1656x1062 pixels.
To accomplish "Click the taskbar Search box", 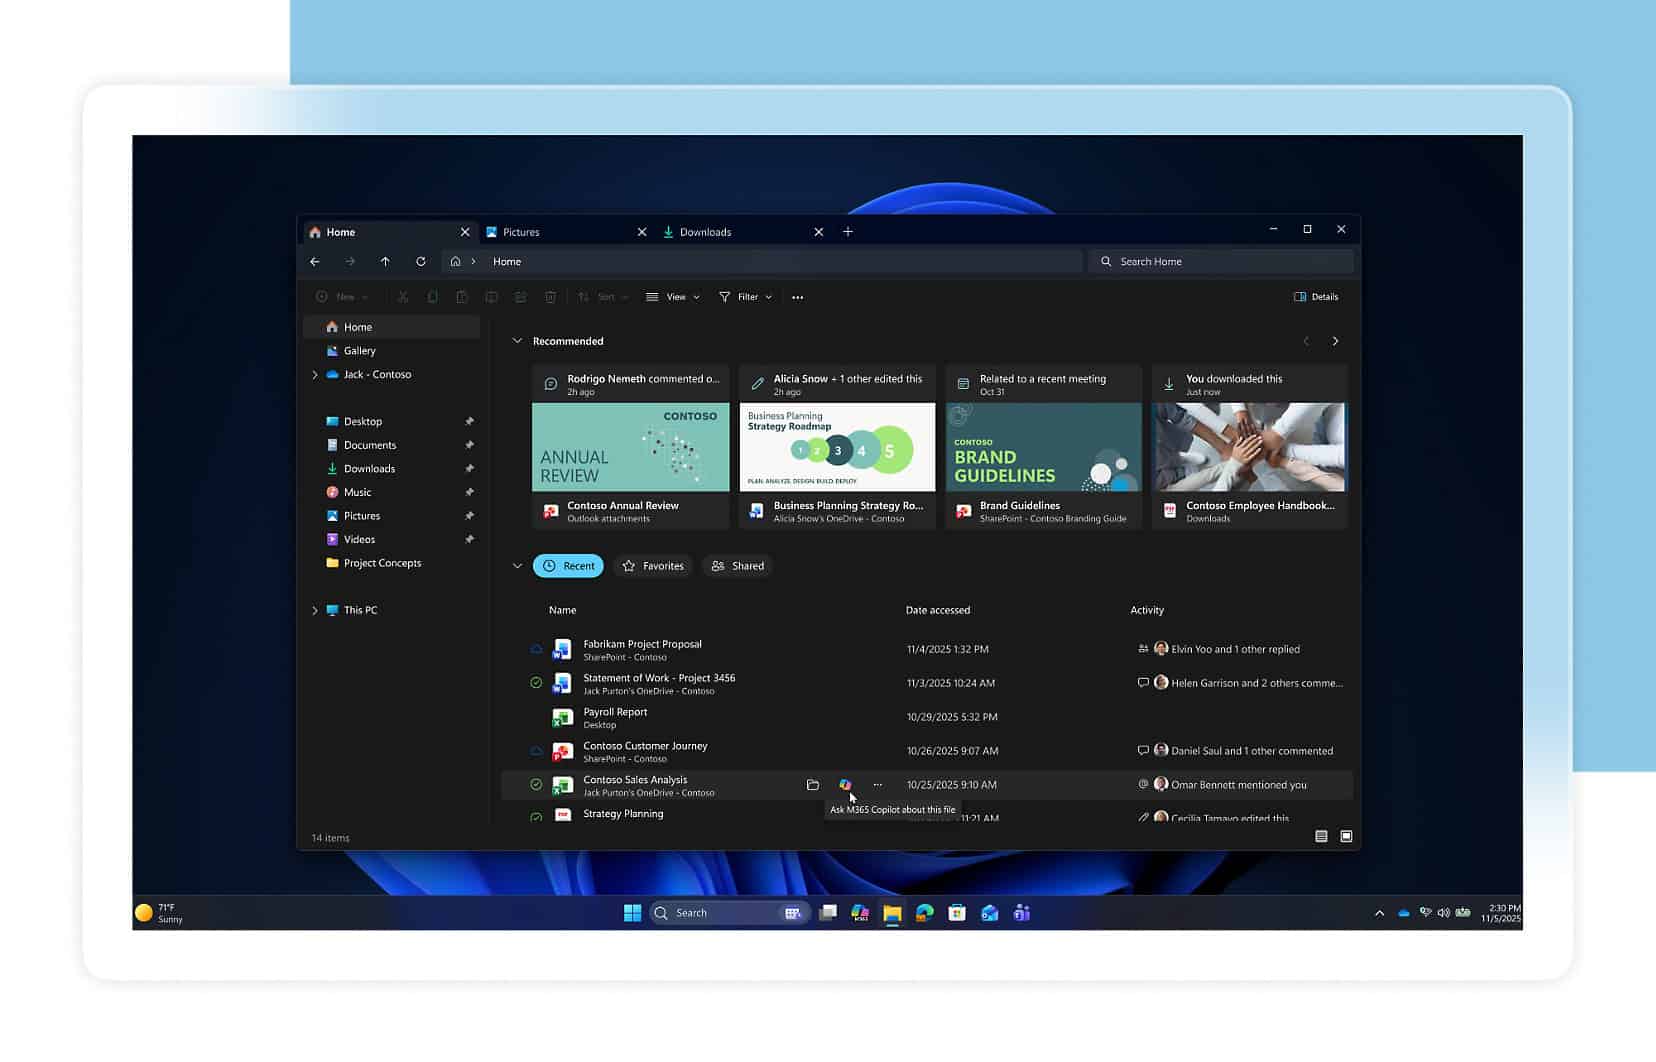I will pos(728,913).
